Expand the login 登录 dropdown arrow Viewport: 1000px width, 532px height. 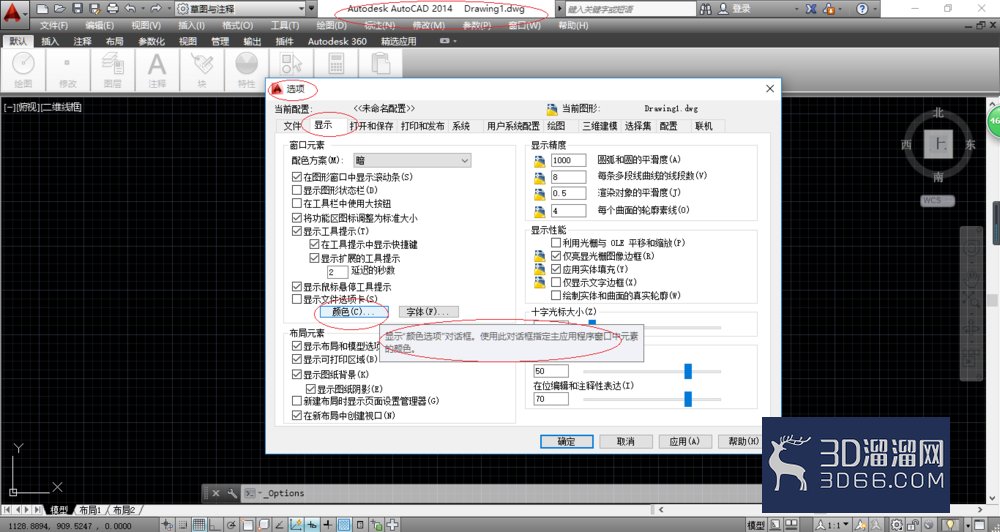[797, 9]
